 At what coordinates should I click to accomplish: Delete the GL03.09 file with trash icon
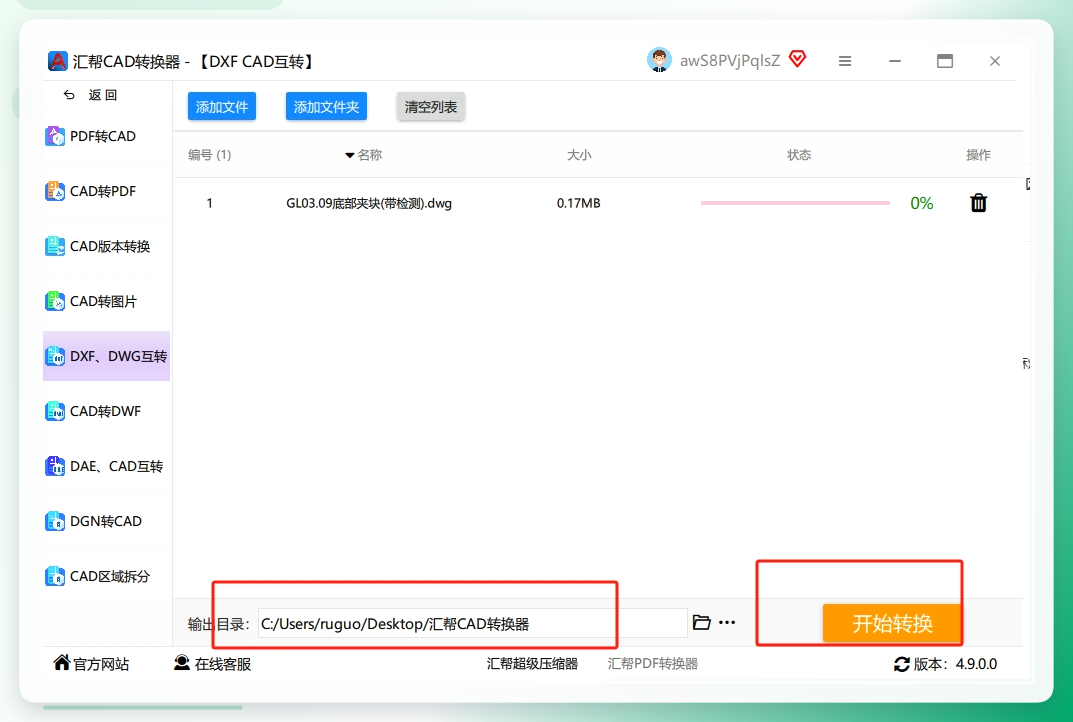click(979, 203)
